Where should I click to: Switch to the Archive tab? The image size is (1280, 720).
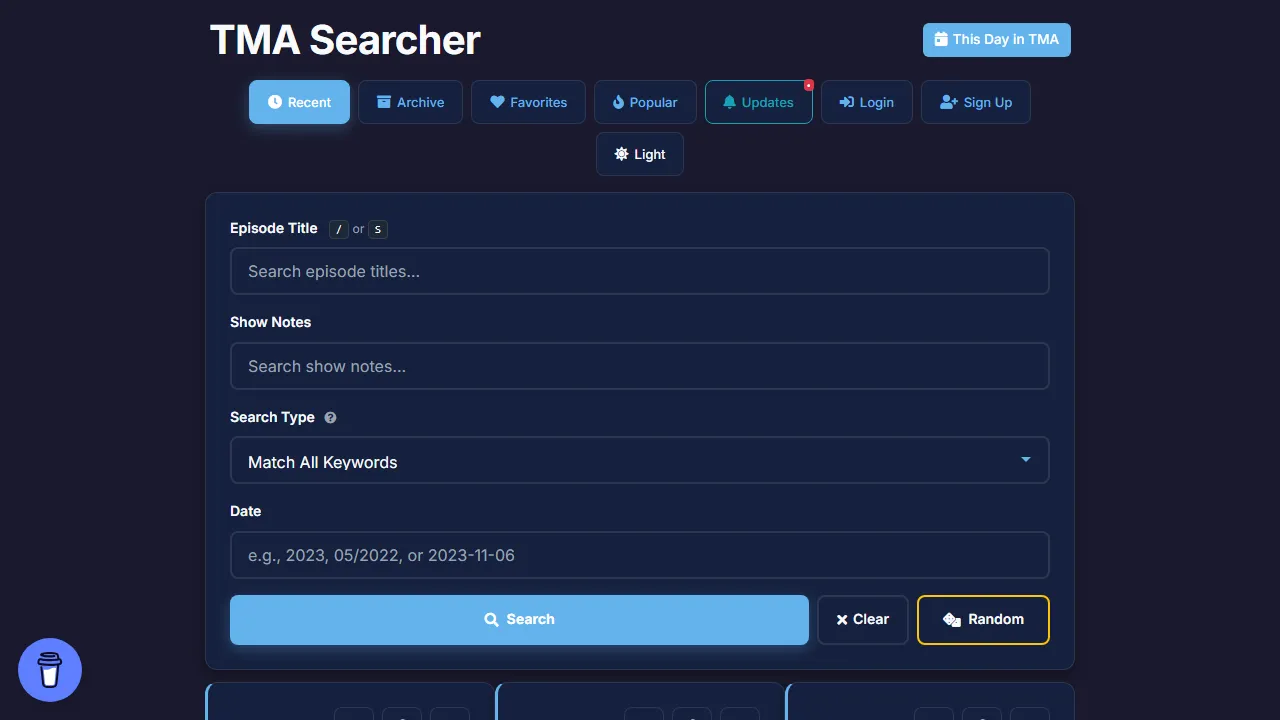(410, 102)
